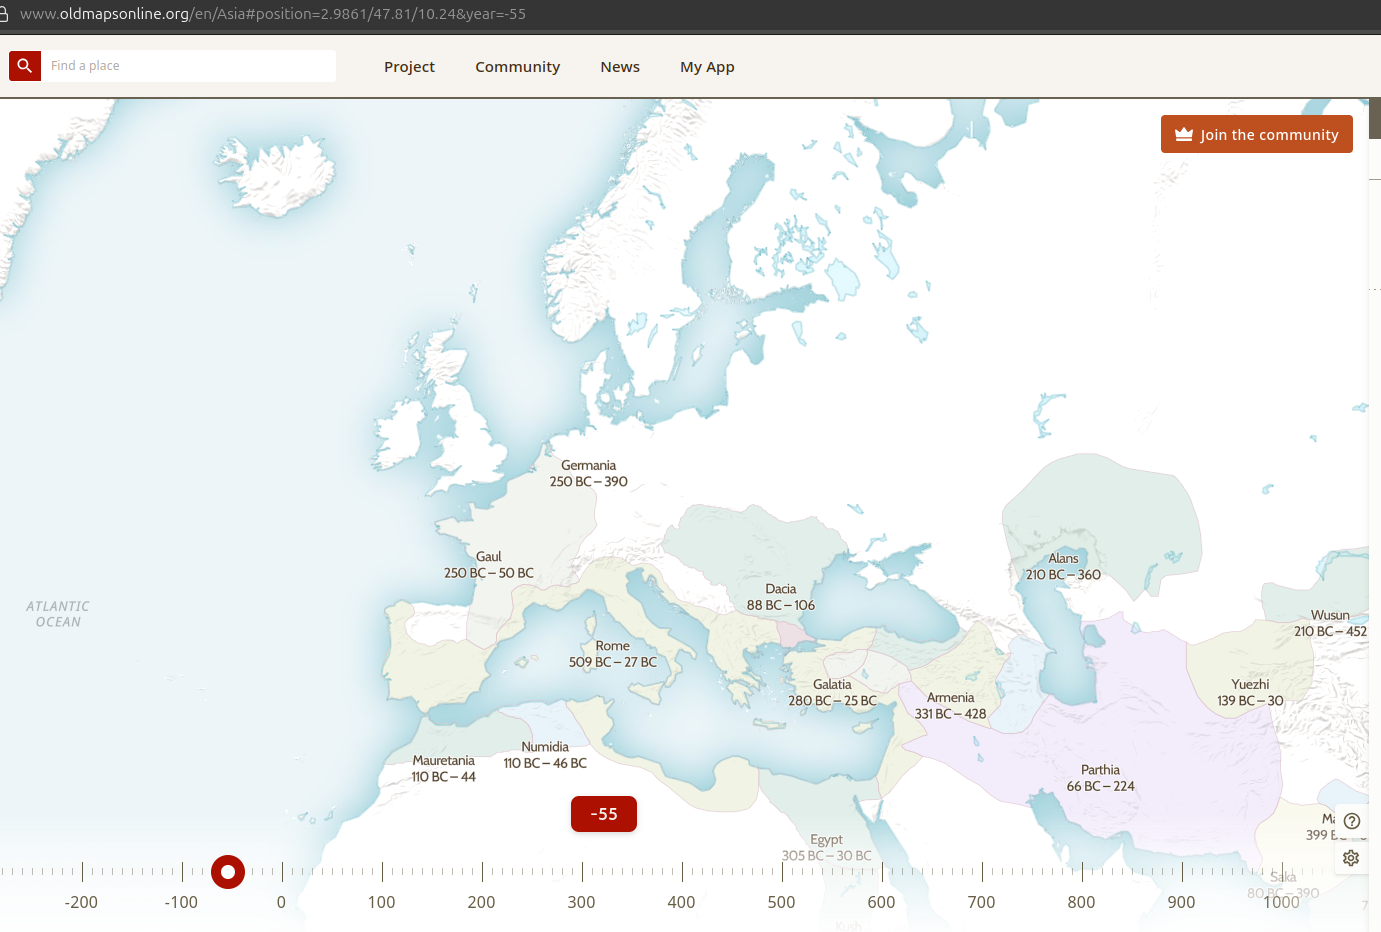The height and width of the screenshot is (932, 1381).
Task: Open the map settings gear icon
Action: click(x=1351, y=858)
